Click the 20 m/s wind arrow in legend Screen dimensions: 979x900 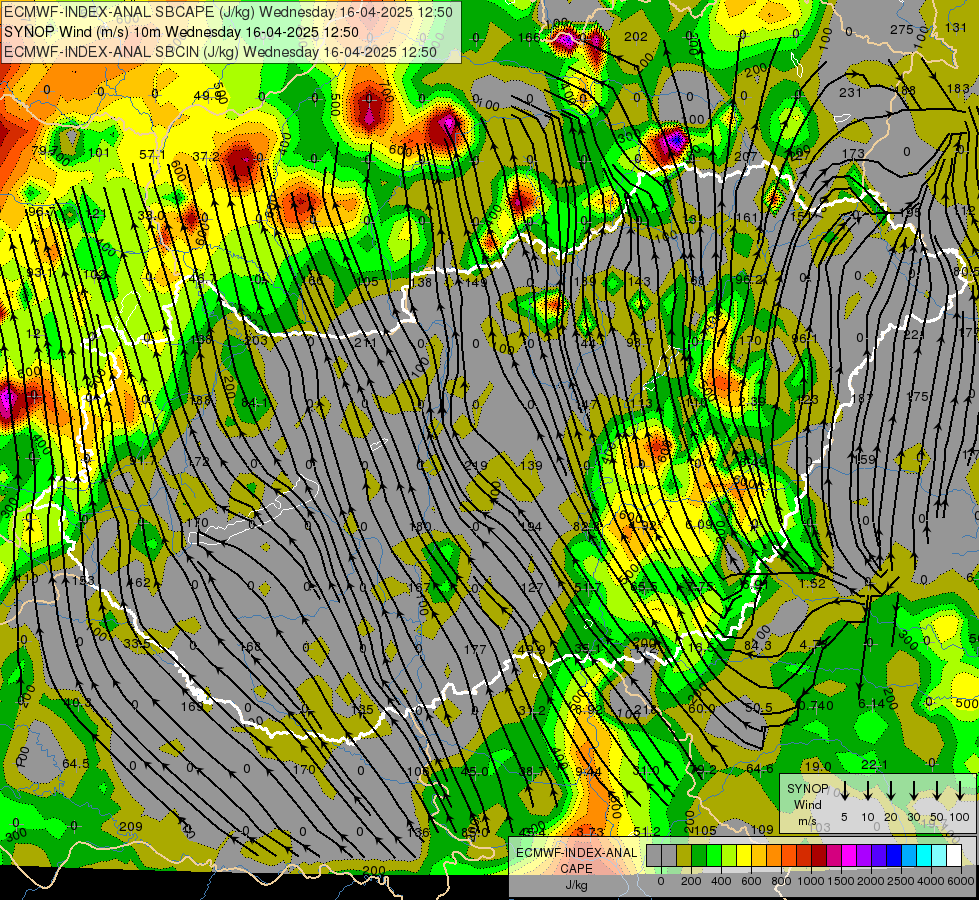(890, 791)
